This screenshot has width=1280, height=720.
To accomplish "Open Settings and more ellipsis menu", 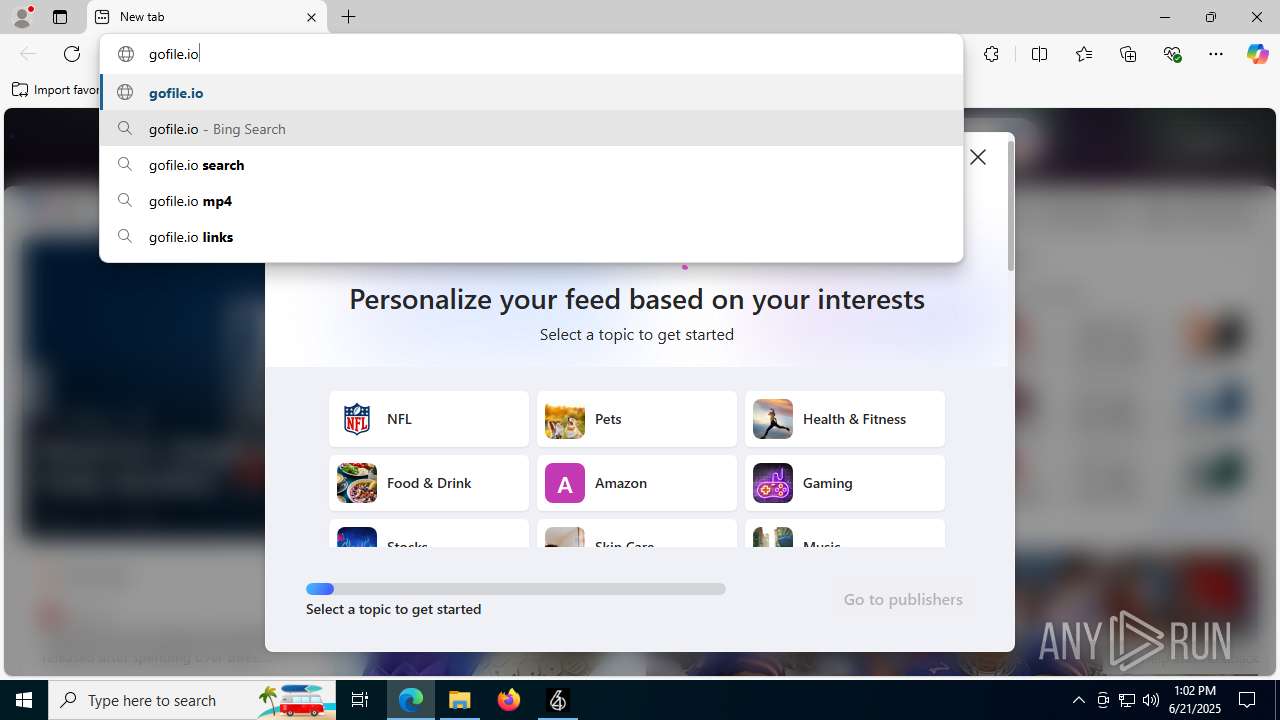I will coord(1216,54).
